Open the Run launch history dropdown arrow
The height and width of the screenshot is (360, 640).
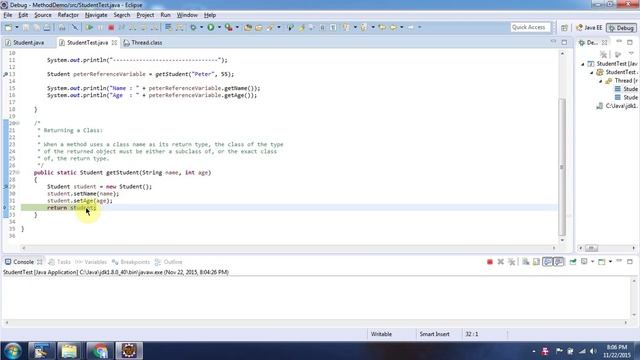pyautogui.click(x=219, y=27)
